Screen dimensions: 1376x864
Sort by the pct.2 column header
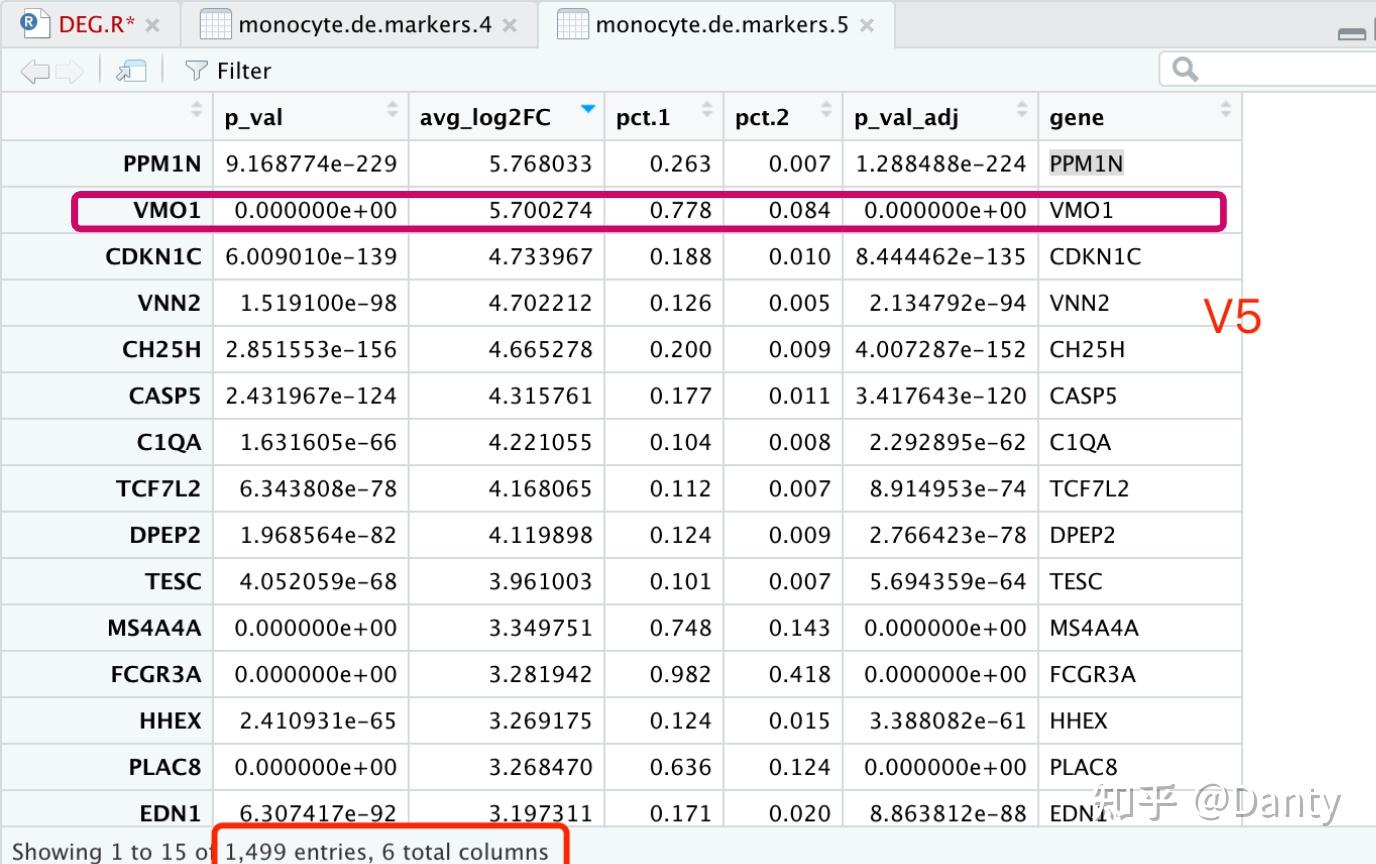click(783, 117)
